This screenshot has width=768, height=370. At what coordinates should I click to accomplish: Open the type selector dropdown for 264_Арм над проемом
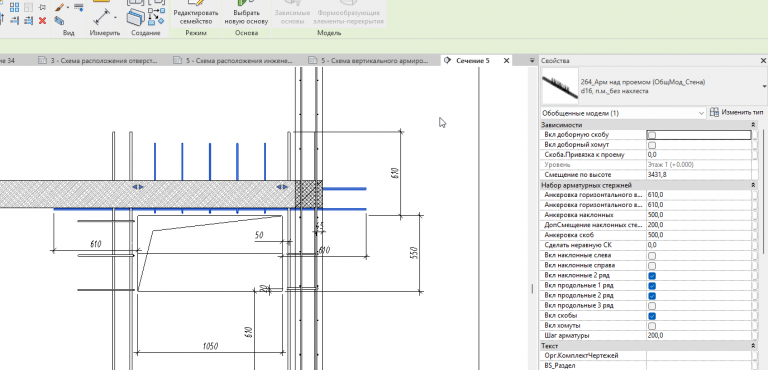point(765,86)
